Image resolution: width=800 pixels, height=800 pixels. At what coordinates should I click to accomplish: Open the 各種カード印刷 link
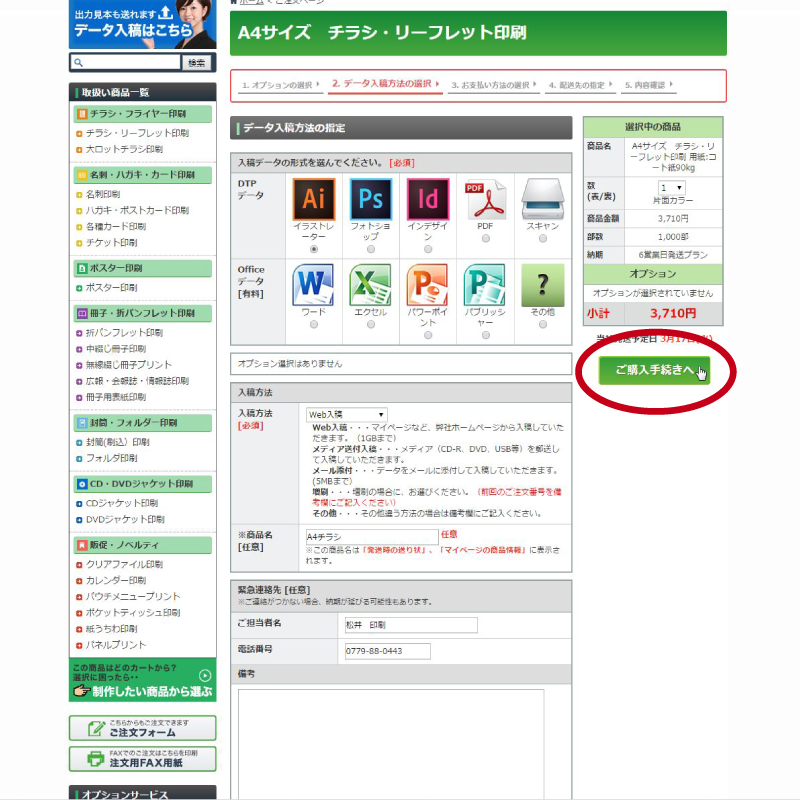point(116,226)
